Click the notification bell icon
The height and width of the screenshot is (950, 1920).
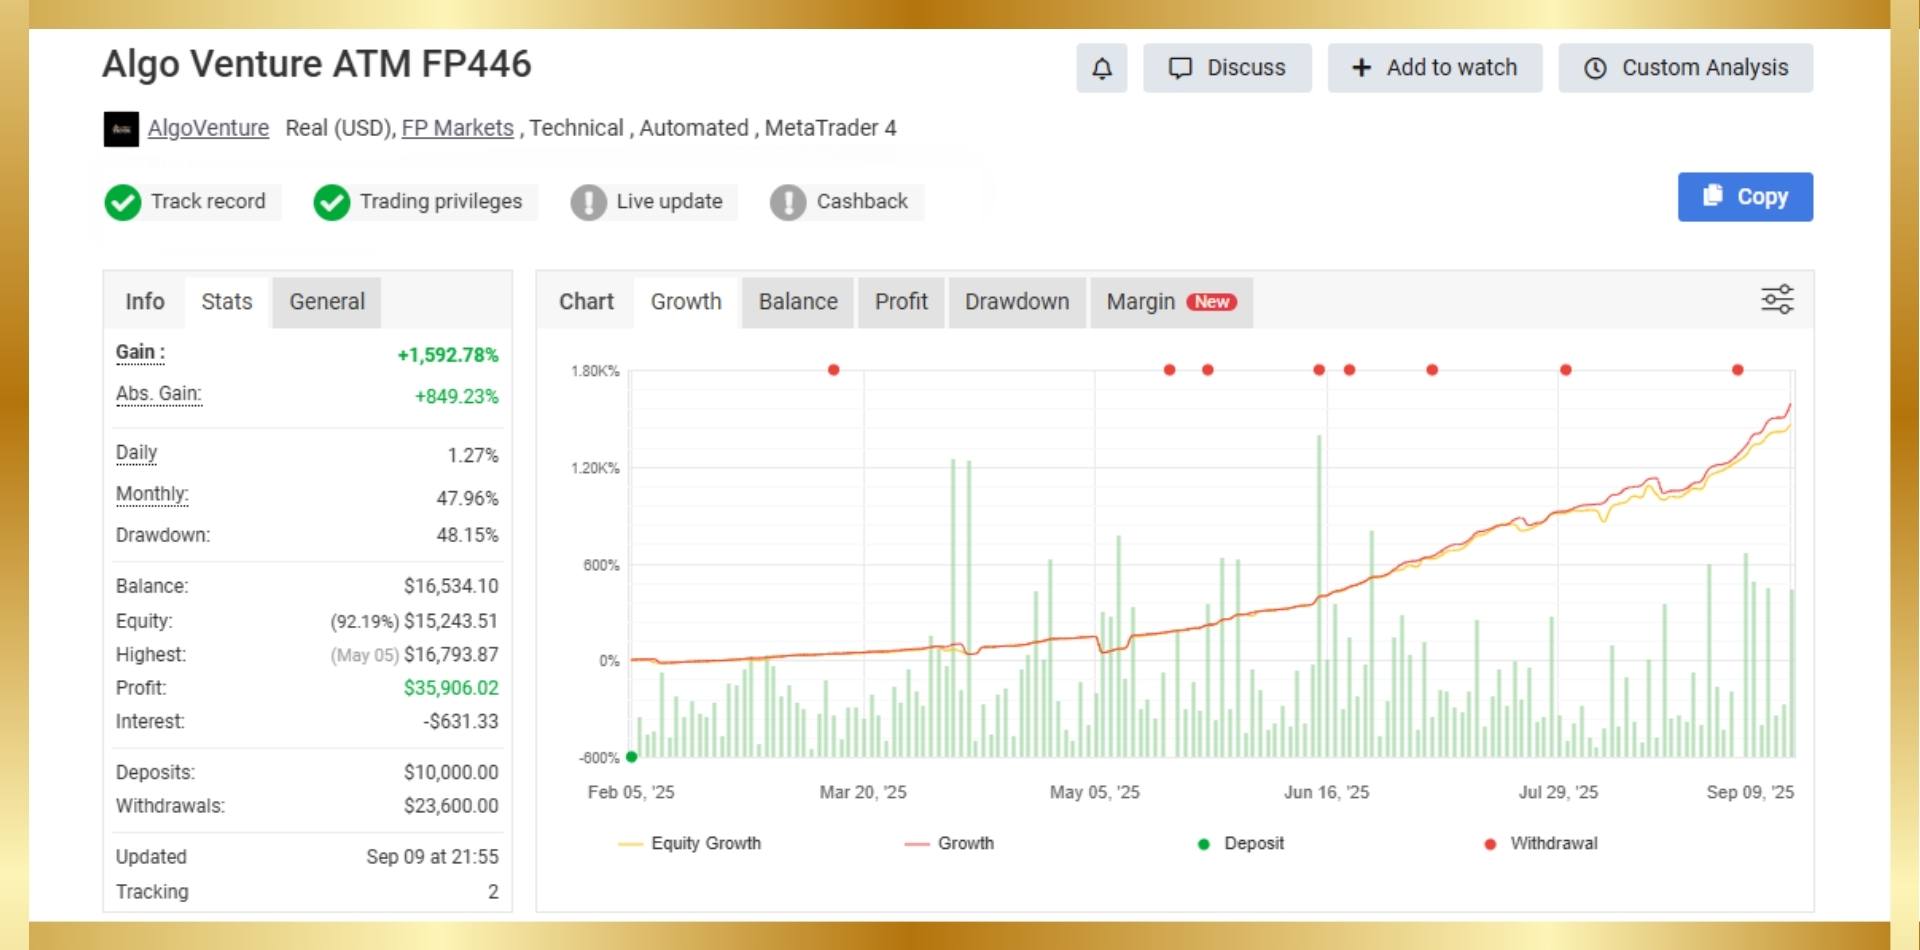pyautogui.click(x=1101, y=68)
